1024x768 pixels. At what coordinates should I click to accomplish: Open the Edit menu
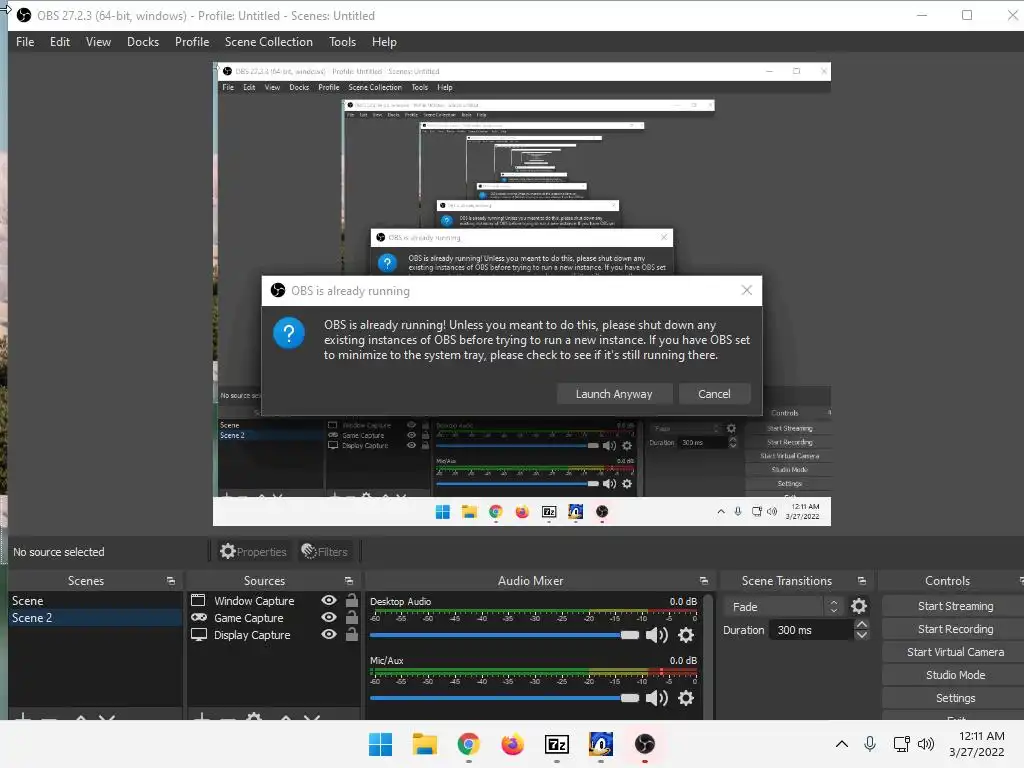click(x=59, y=42)
